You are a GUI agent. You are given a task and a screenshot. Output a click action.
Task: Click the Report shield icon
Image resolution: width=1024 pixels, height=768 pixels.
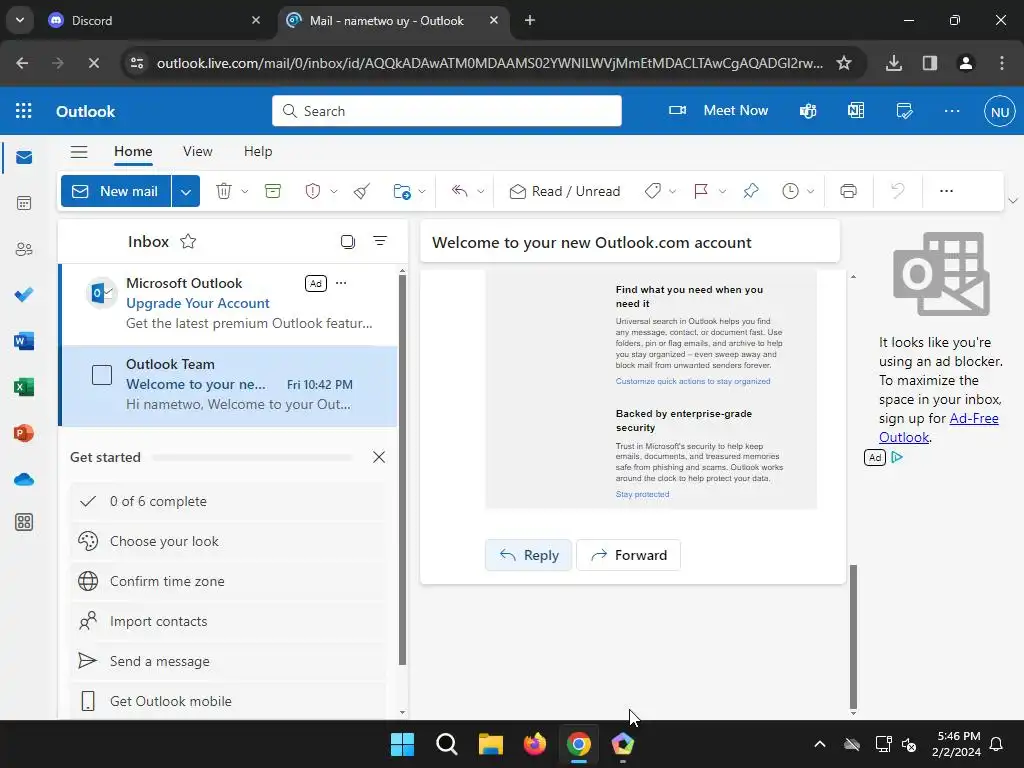pos(313,191)
